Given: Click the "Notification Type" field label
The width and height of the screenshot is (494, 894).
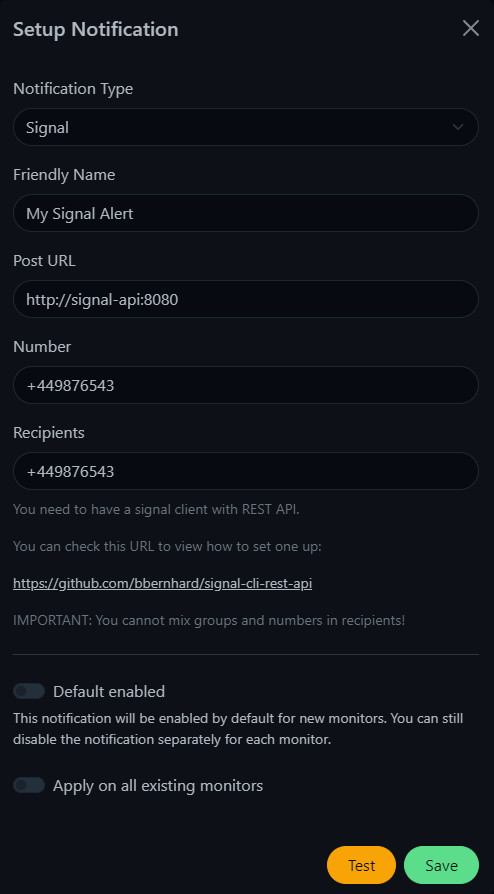Looking at the screenshot, I should point(73,89).
